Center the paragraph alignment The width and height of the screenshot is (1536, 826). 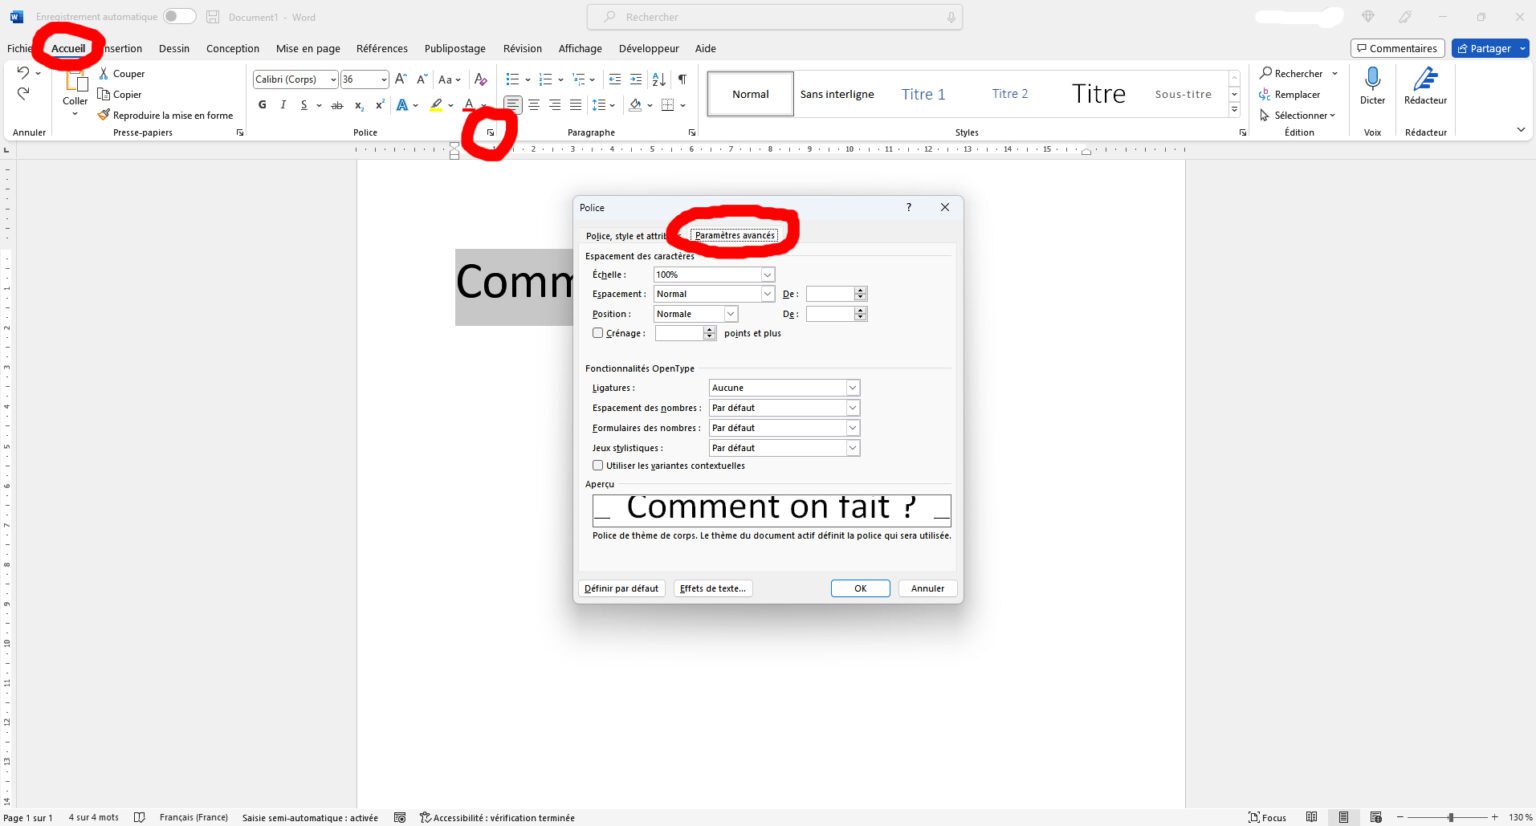click(534, 105)
